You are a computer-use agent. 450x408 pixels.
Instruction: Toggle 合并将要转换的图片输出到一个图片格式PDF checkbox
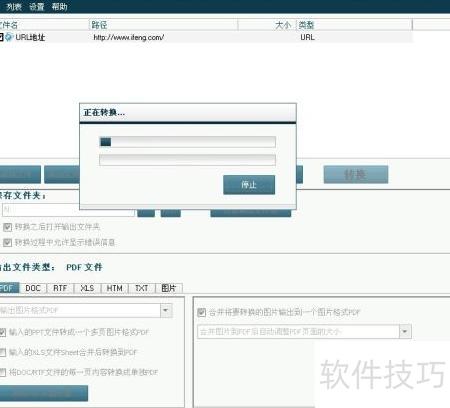(201, 312)
